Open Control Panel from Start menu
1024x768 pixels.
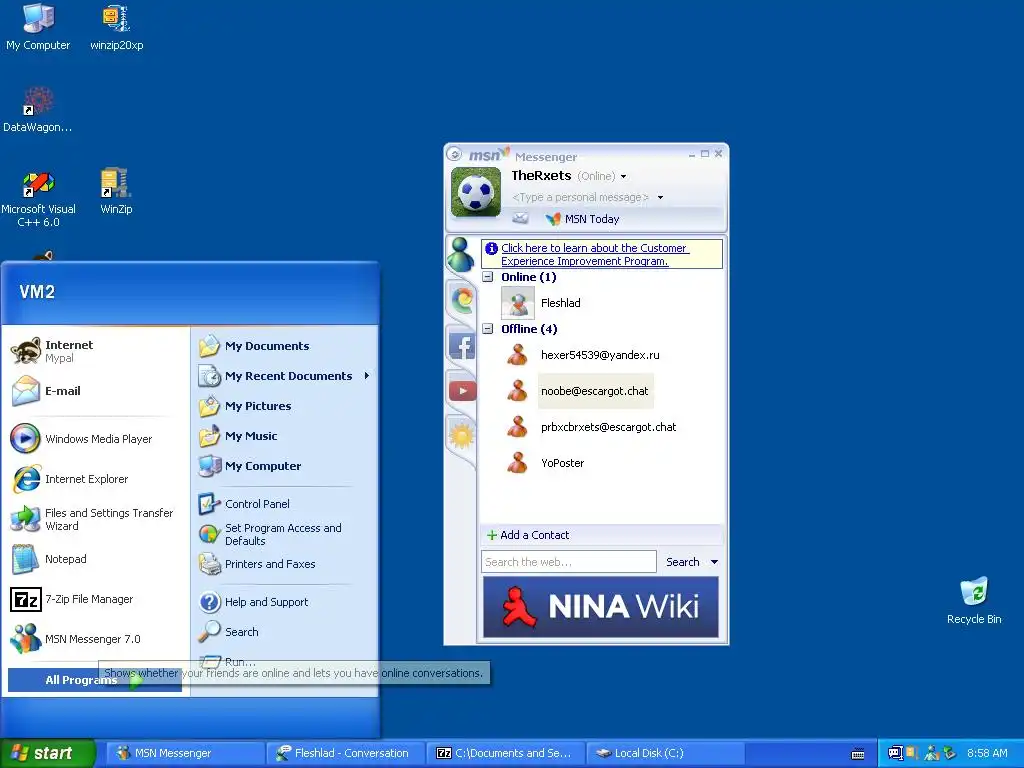pyautogui.click(x=284, y=504)
